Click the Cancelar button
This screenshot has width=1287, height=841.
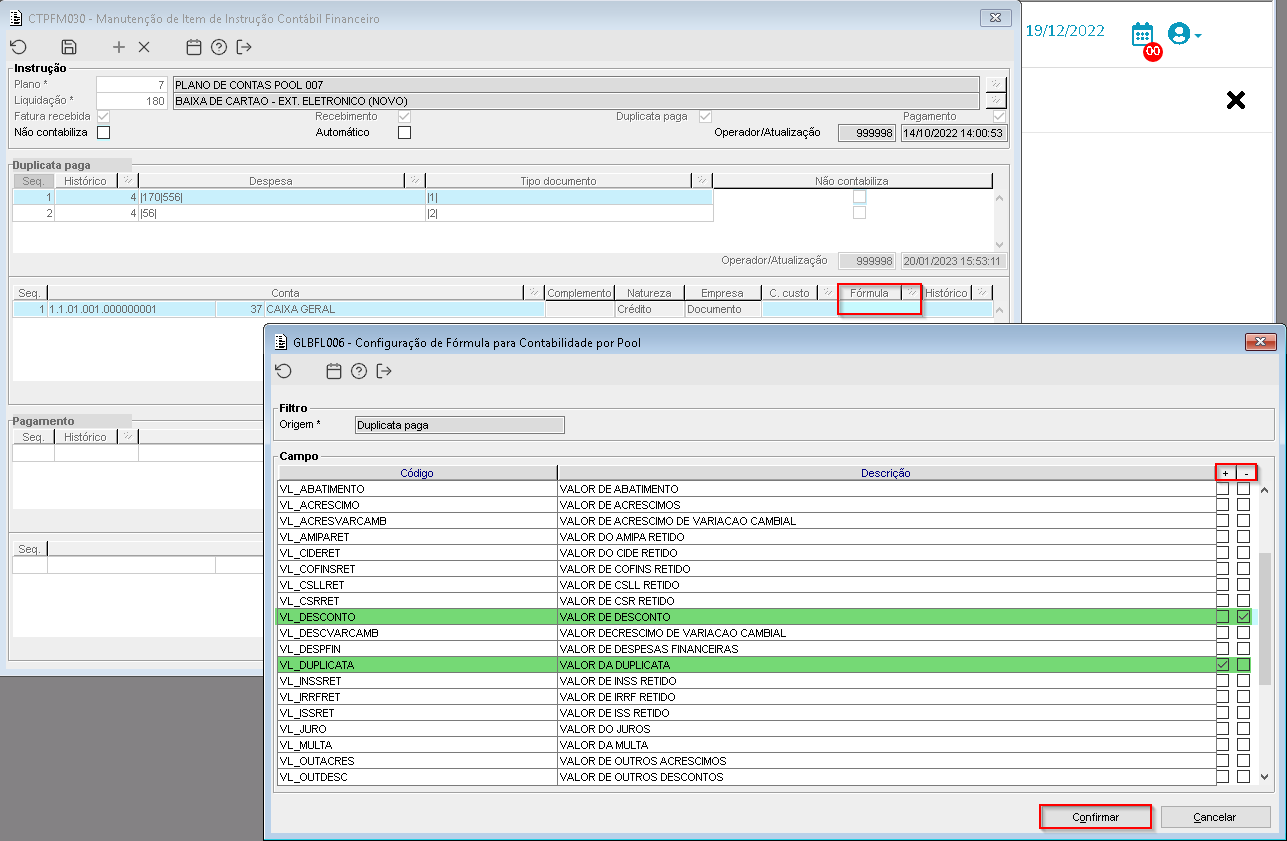[x=1215, y=817]
